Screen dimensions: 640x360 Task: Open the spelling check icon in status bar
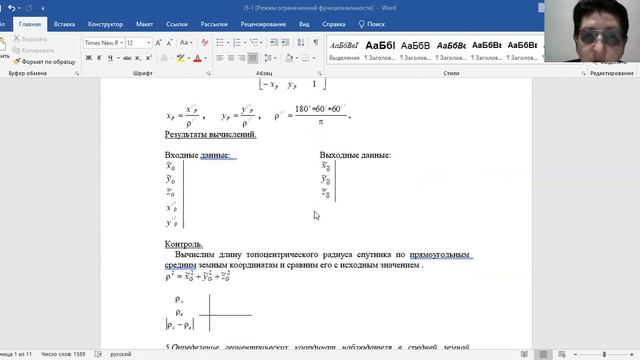[x=98, y=354]
